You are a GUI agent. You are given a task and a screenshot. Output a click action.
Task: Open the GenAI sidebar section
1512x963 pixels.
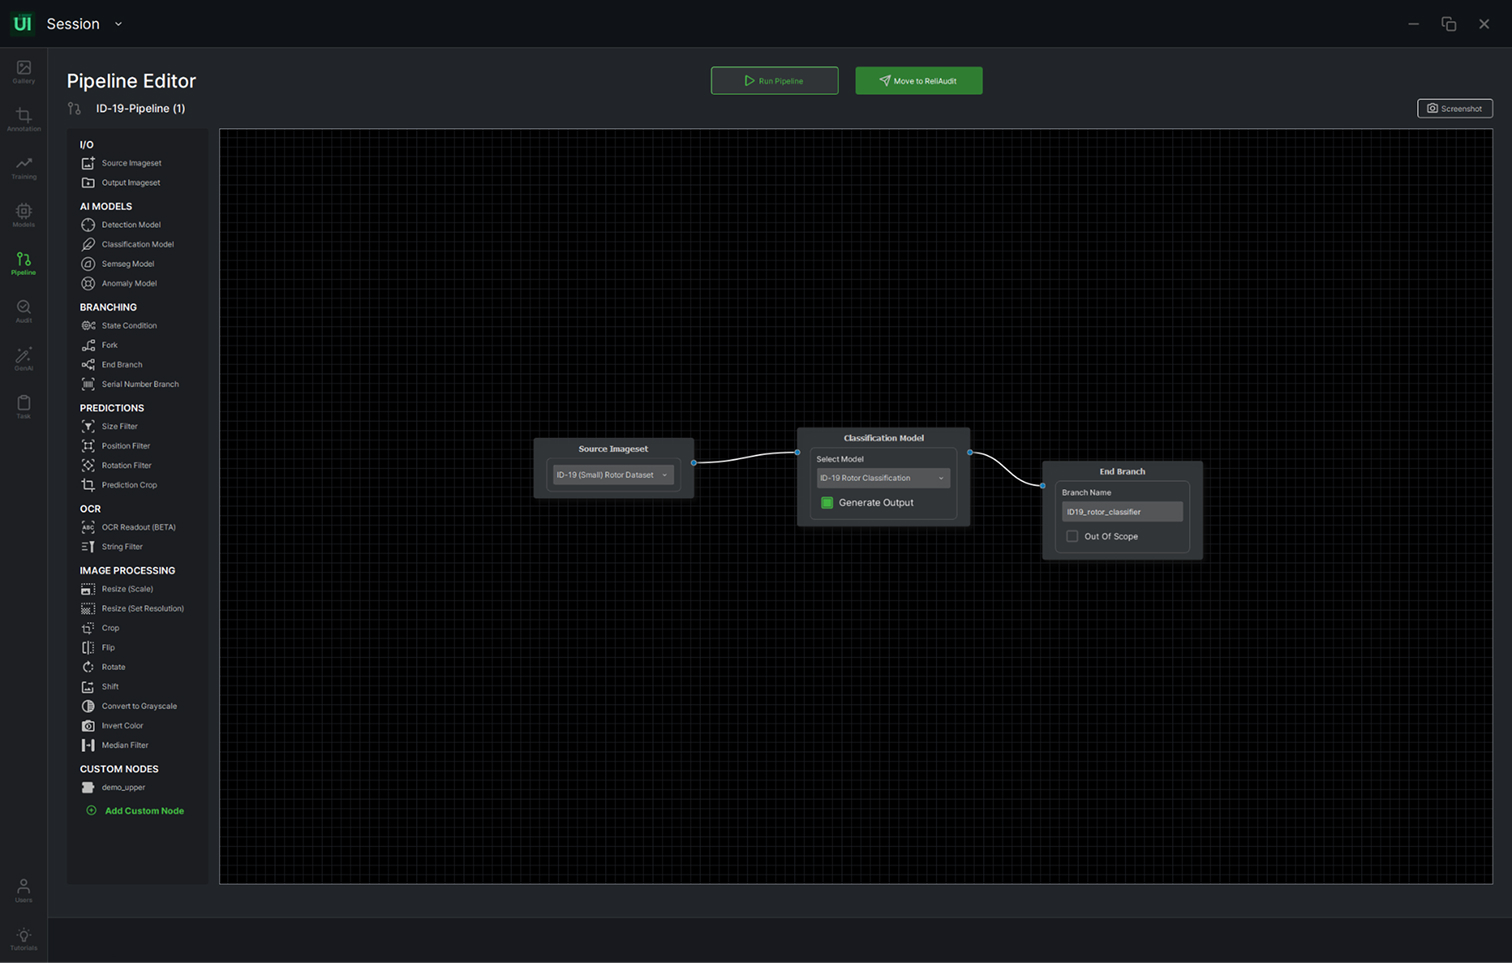23,359
